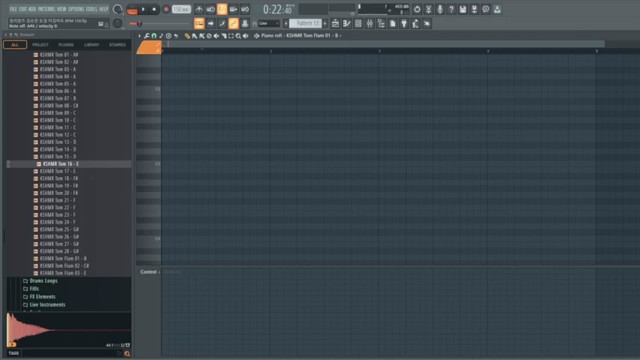Open the FILE menu
Image resolution: width=640 pixels, height=360 pixels.
coord(13,9)
